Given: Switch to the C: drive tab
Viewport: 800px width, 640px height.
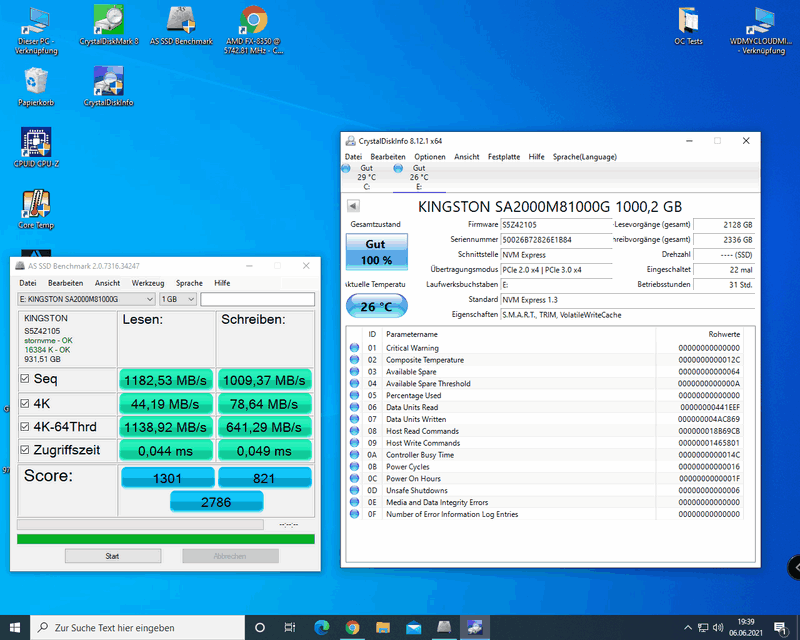Looking at the screenshot, I should [x=366, y=178].
